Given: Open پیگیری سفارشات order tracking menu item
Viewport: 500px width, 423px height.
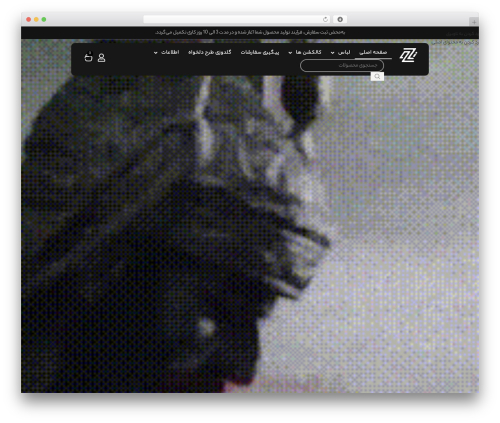Looking at the screenshot, I should 260,52.
